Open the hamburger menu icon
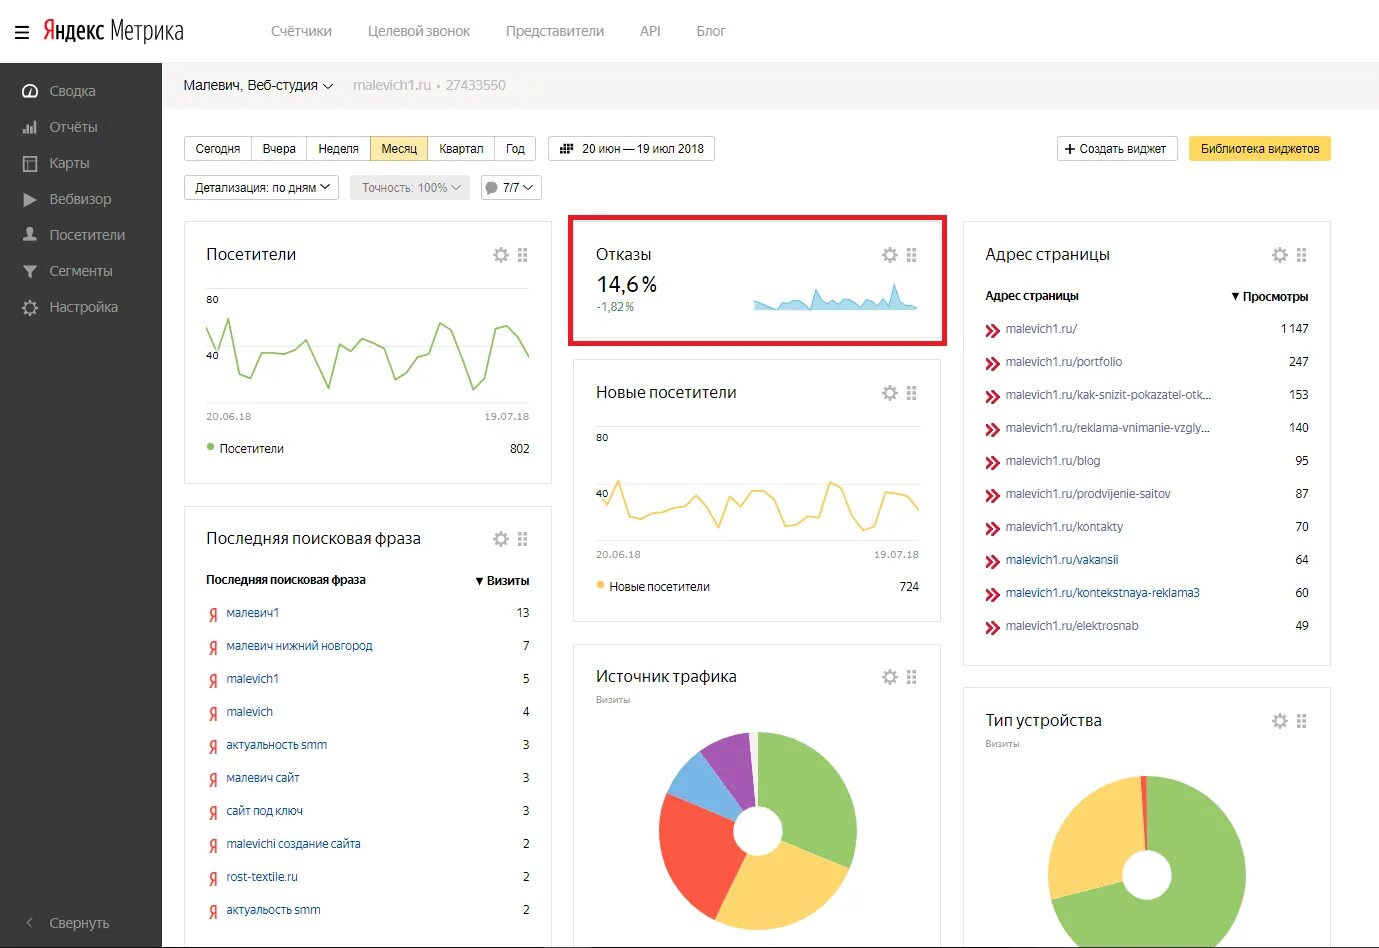The image size is (1379, 948). pyautogui.click(x=22, y=32)
